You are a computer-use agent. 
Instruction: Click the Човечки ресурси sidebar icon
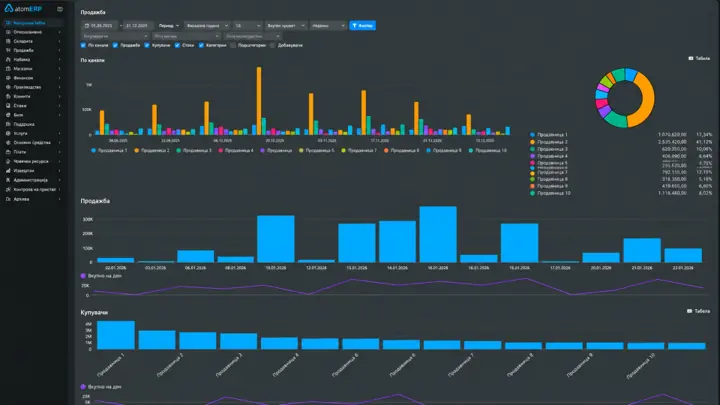(8, 161)
